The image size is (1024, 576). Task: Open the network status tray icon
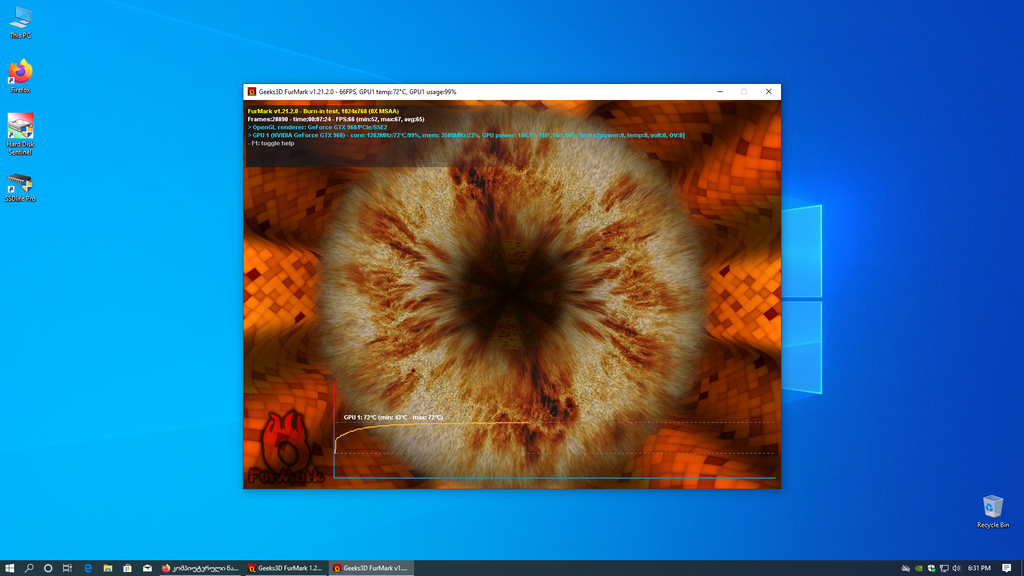click(x=945, y=568)
